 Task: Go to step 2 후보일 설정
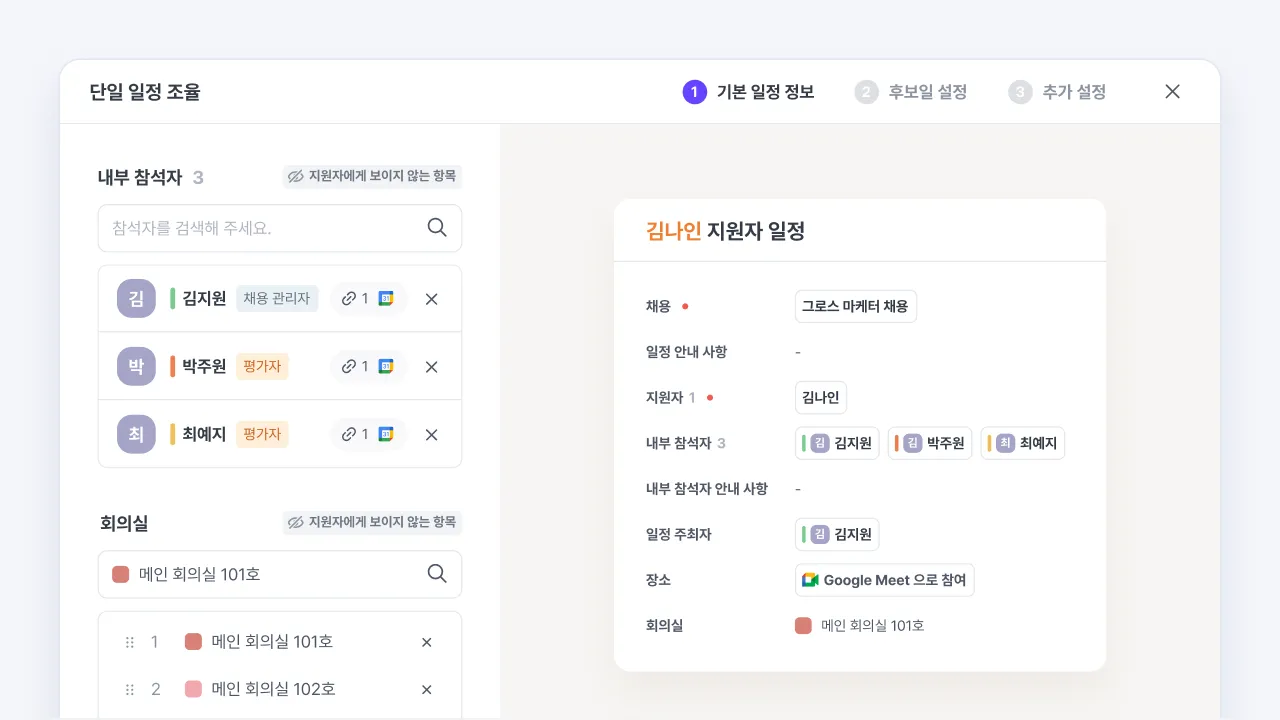pyautogui.click(x=911, y=92)
